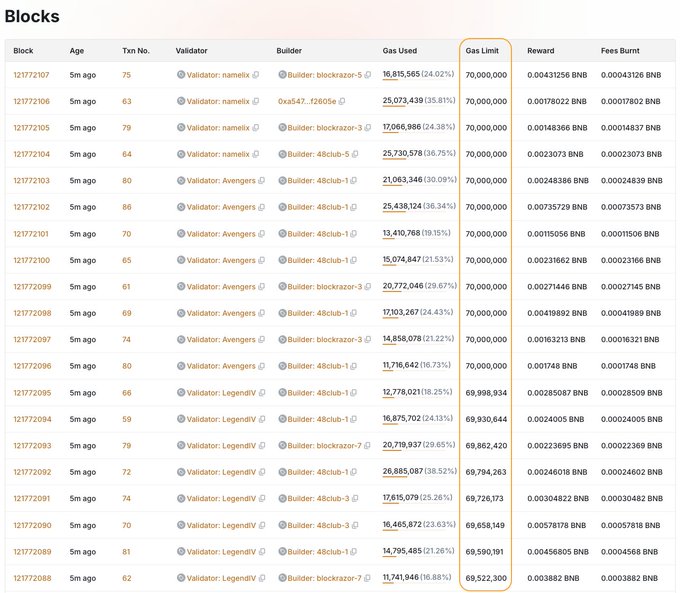Copy builder address in block 121772102 row
The width and height of the screenshot is (680, 593).
353,207
